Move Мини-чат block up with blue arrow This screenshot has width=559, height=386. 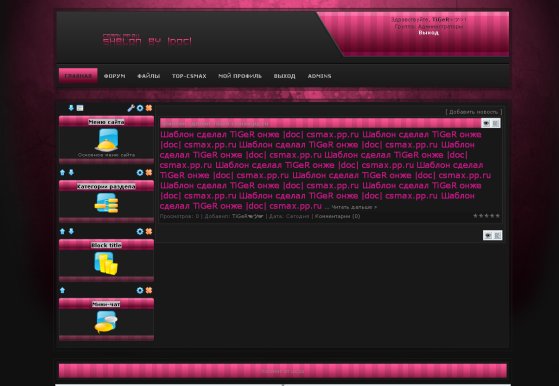click(x=62, y=290)
